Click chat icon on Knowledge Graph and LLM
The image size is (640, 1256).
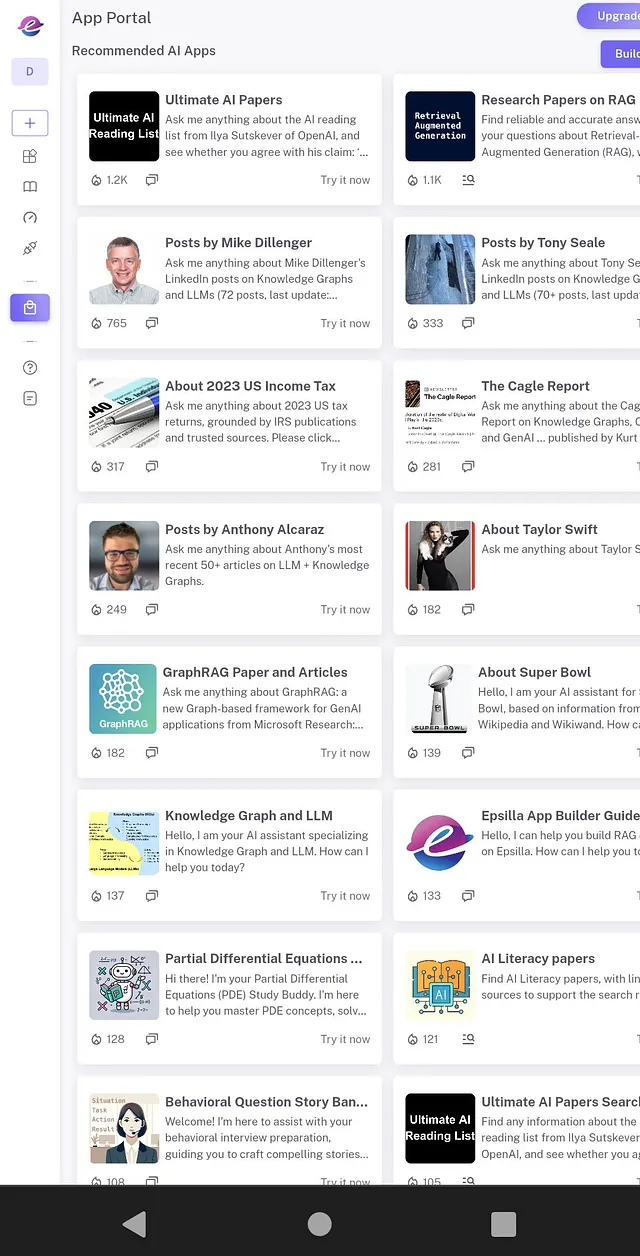[x=152, y=896]
